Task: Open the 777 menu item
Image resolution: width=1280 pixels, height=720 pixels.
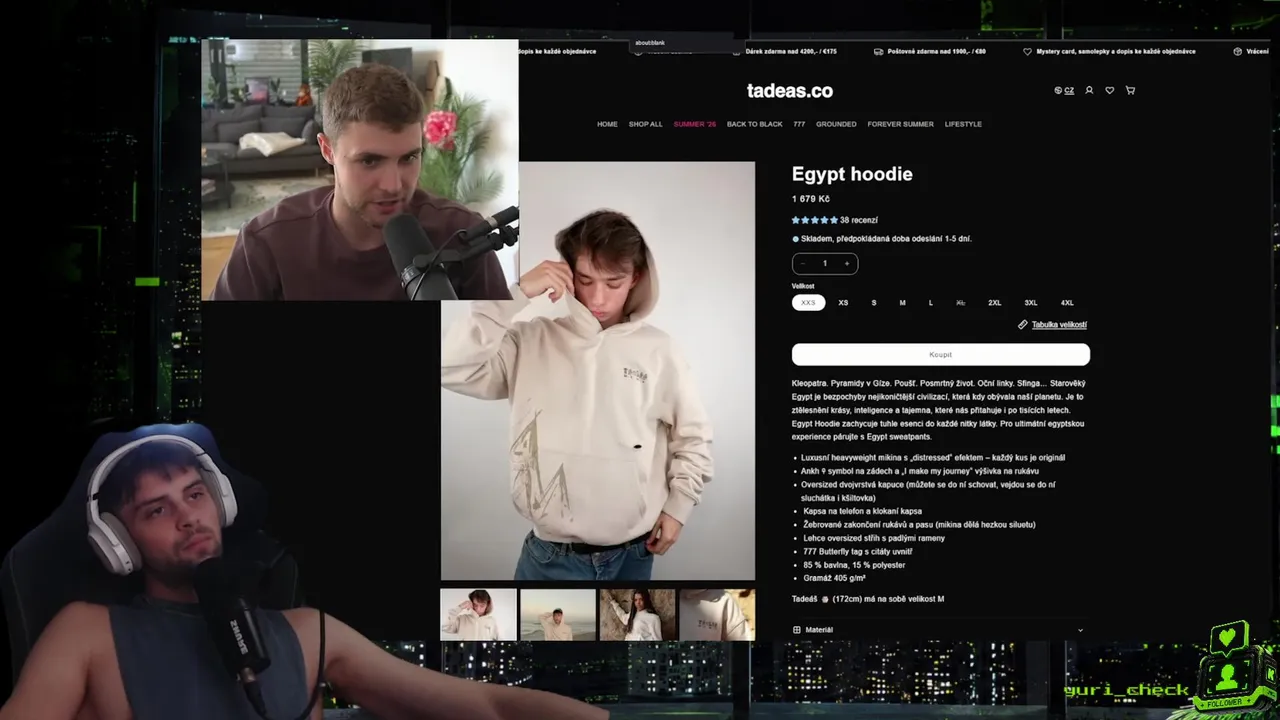Action: 799,124
